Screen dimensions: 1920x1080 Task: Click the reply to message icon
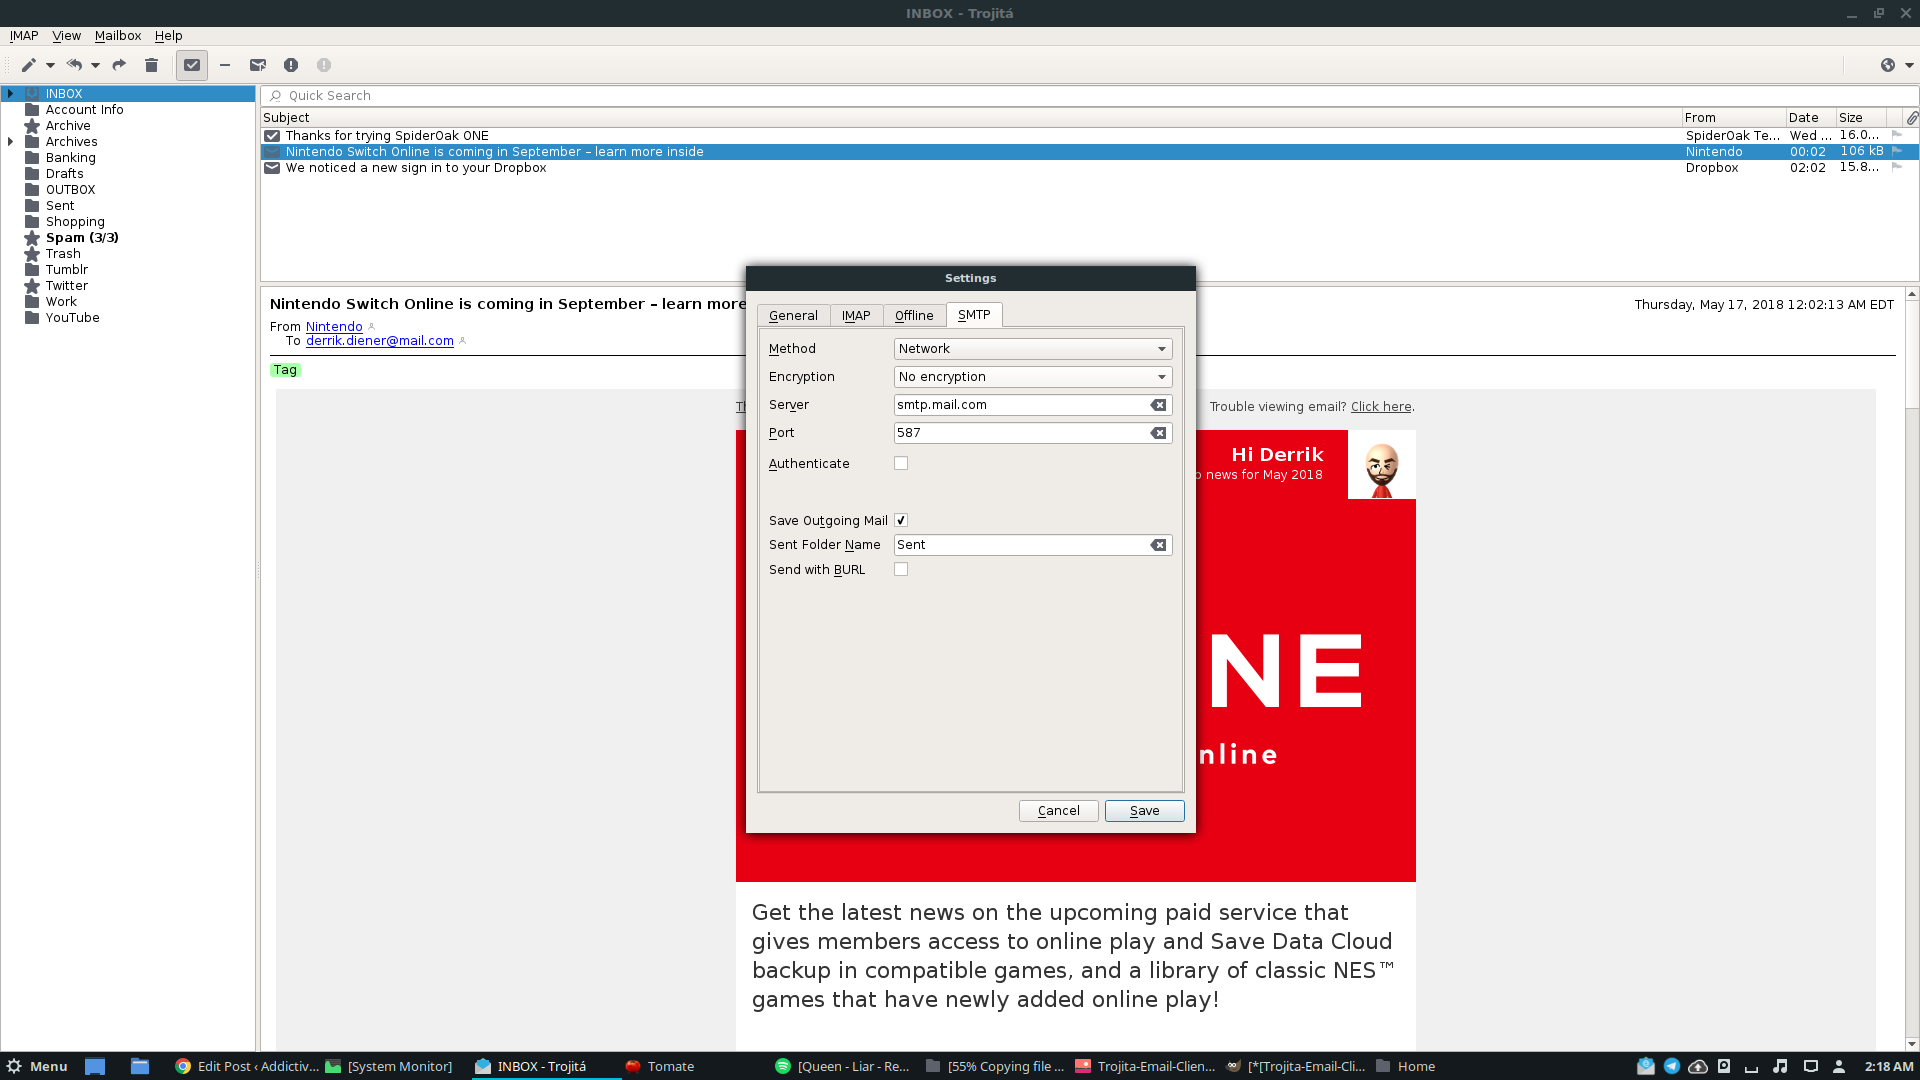(75, 65)
